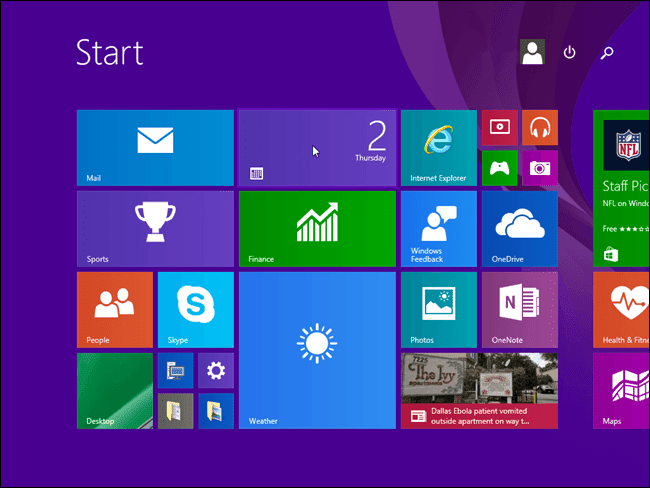Open the OneDrive cloud tile
This screenshot has width=650, height=488.
(520, 228)
